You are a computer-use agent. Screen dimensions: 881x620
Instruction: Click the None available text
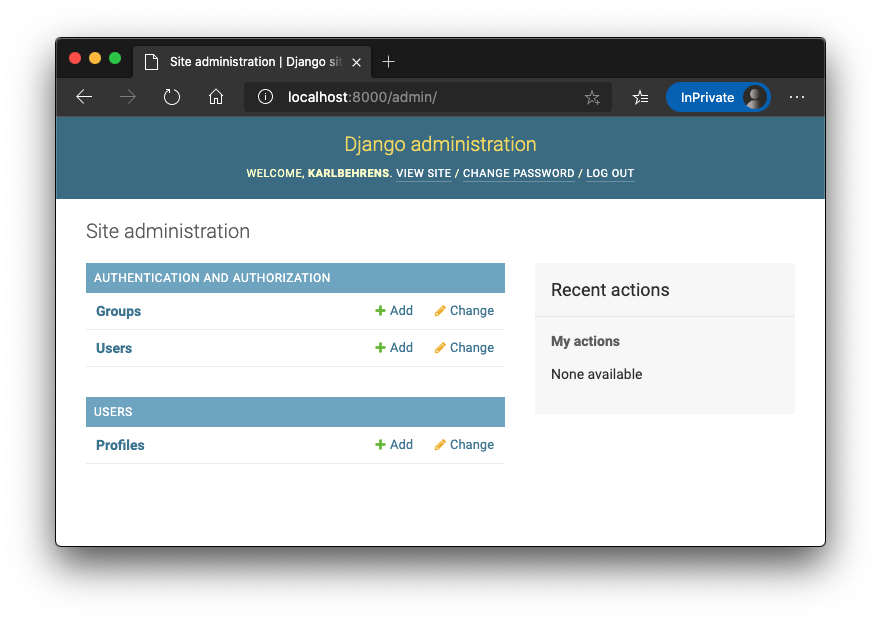point(597,374)
